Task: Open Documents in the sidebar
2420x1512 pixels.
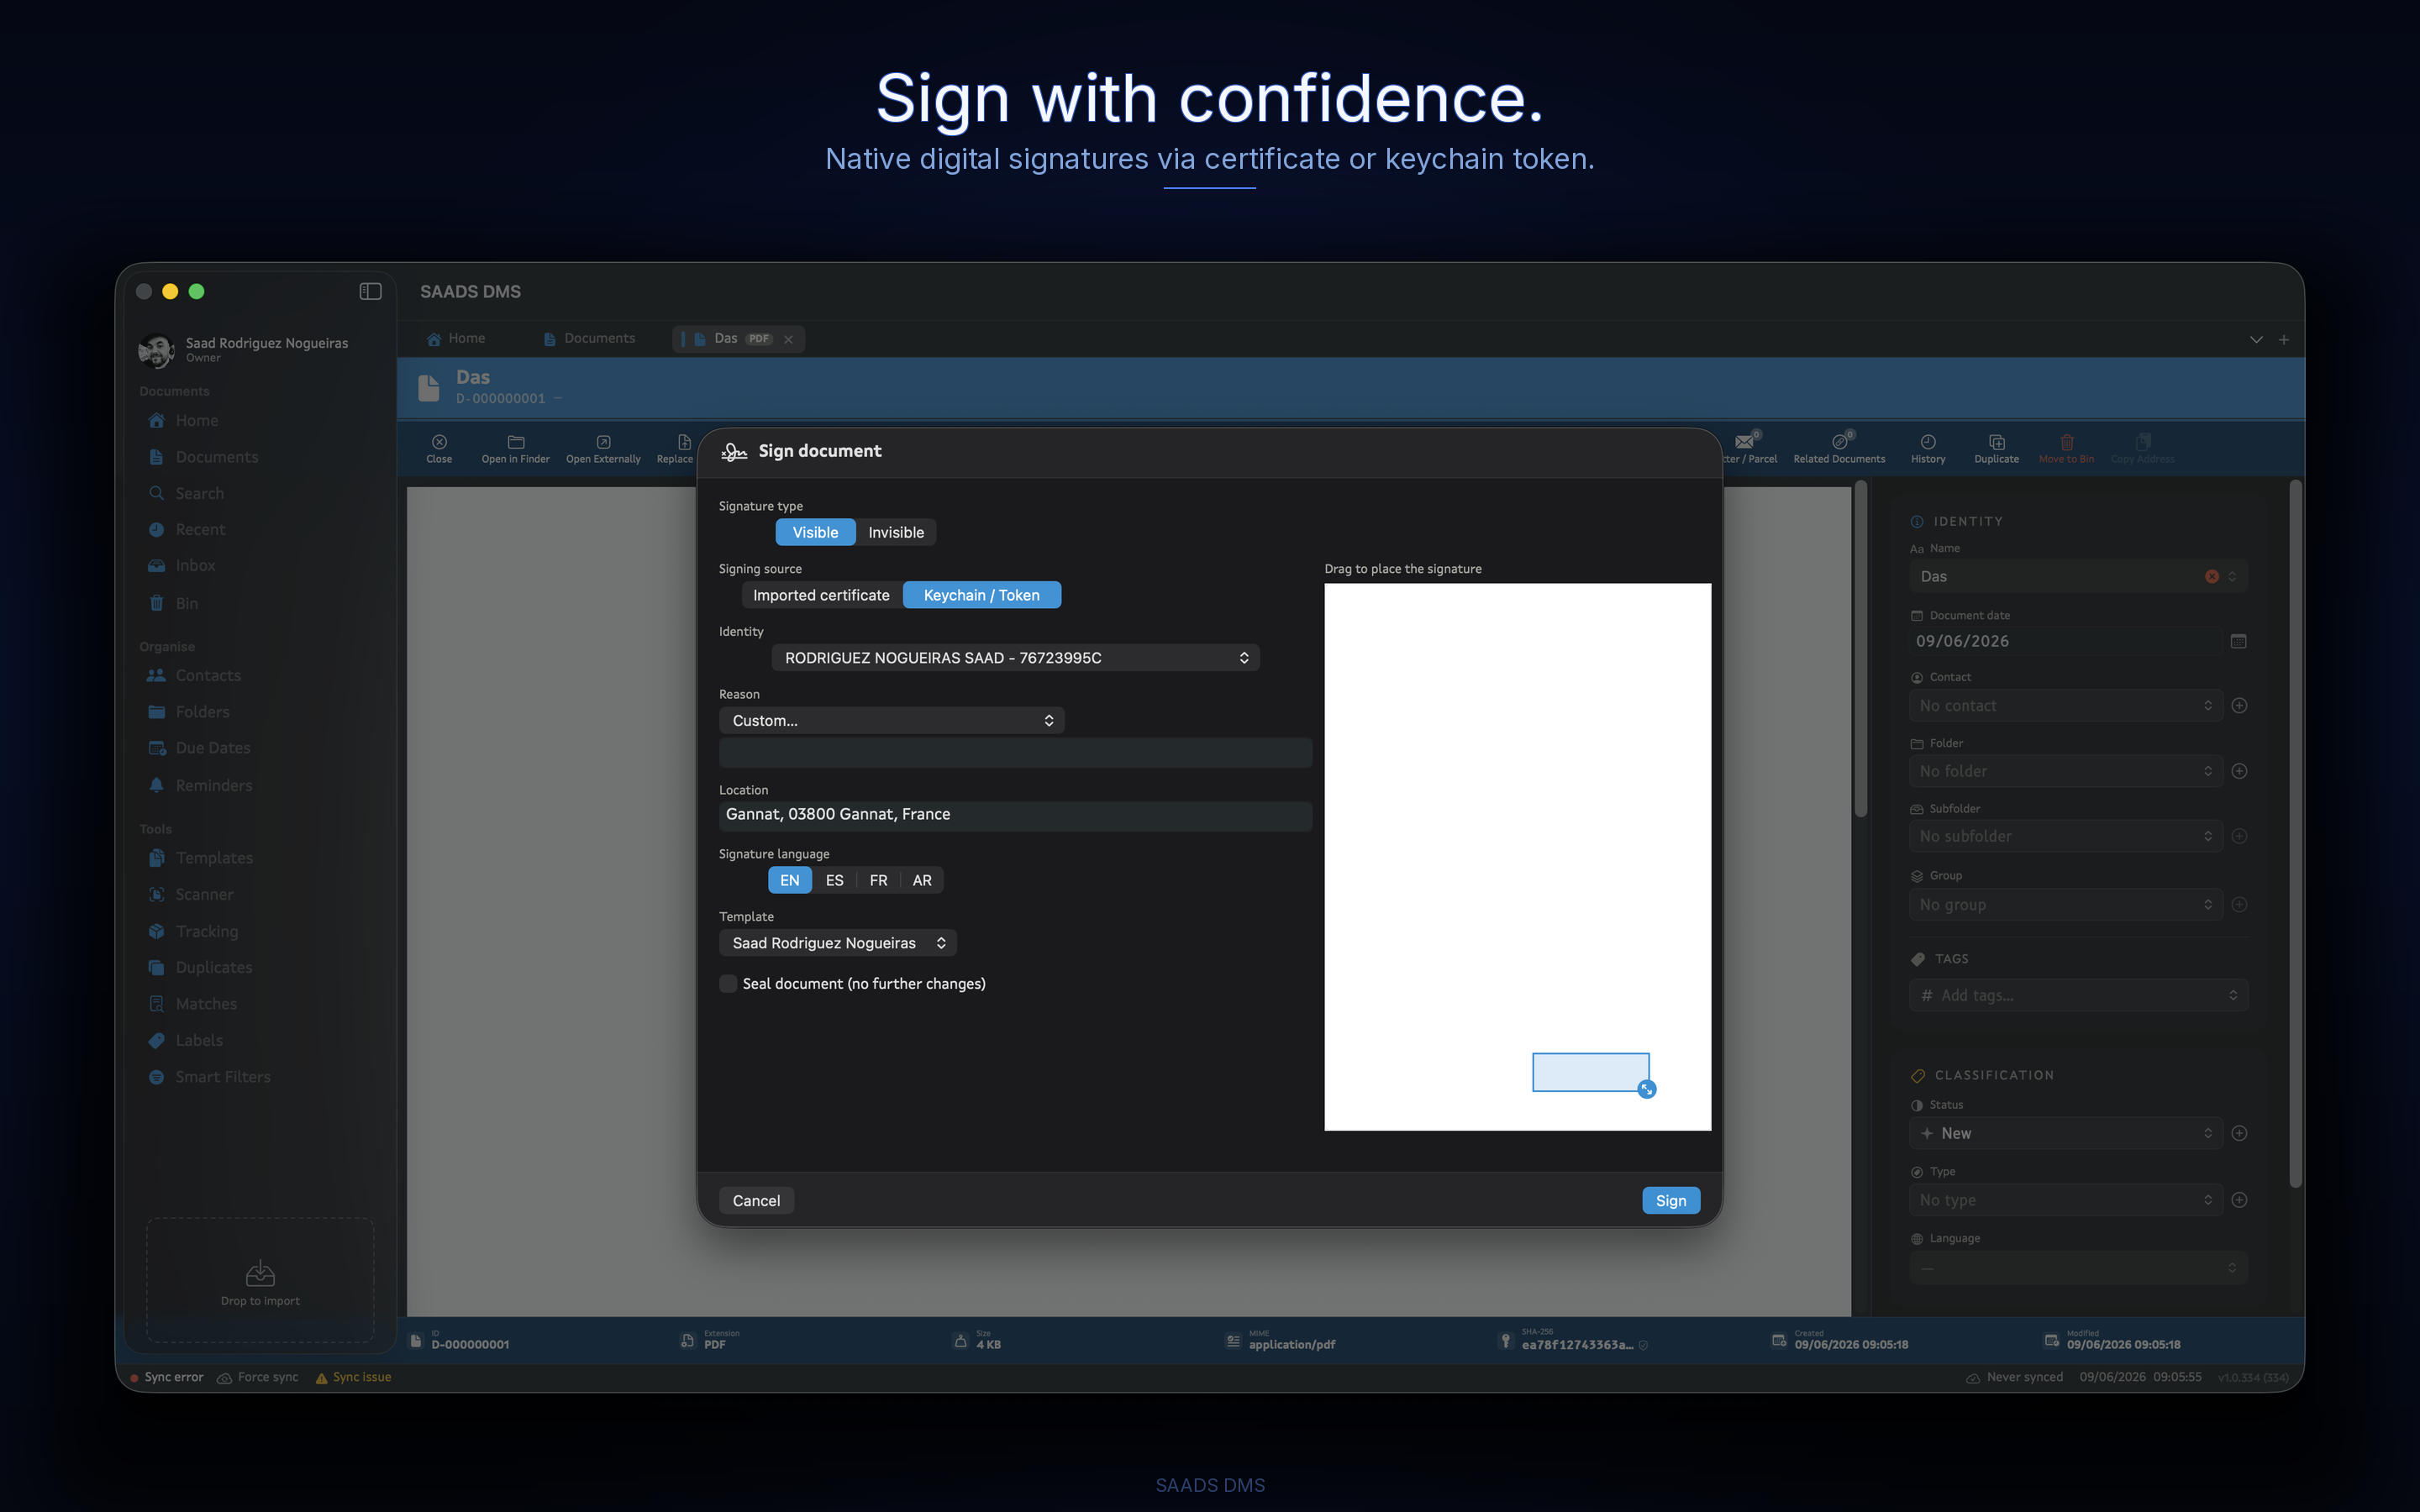Action: (203, 457)
